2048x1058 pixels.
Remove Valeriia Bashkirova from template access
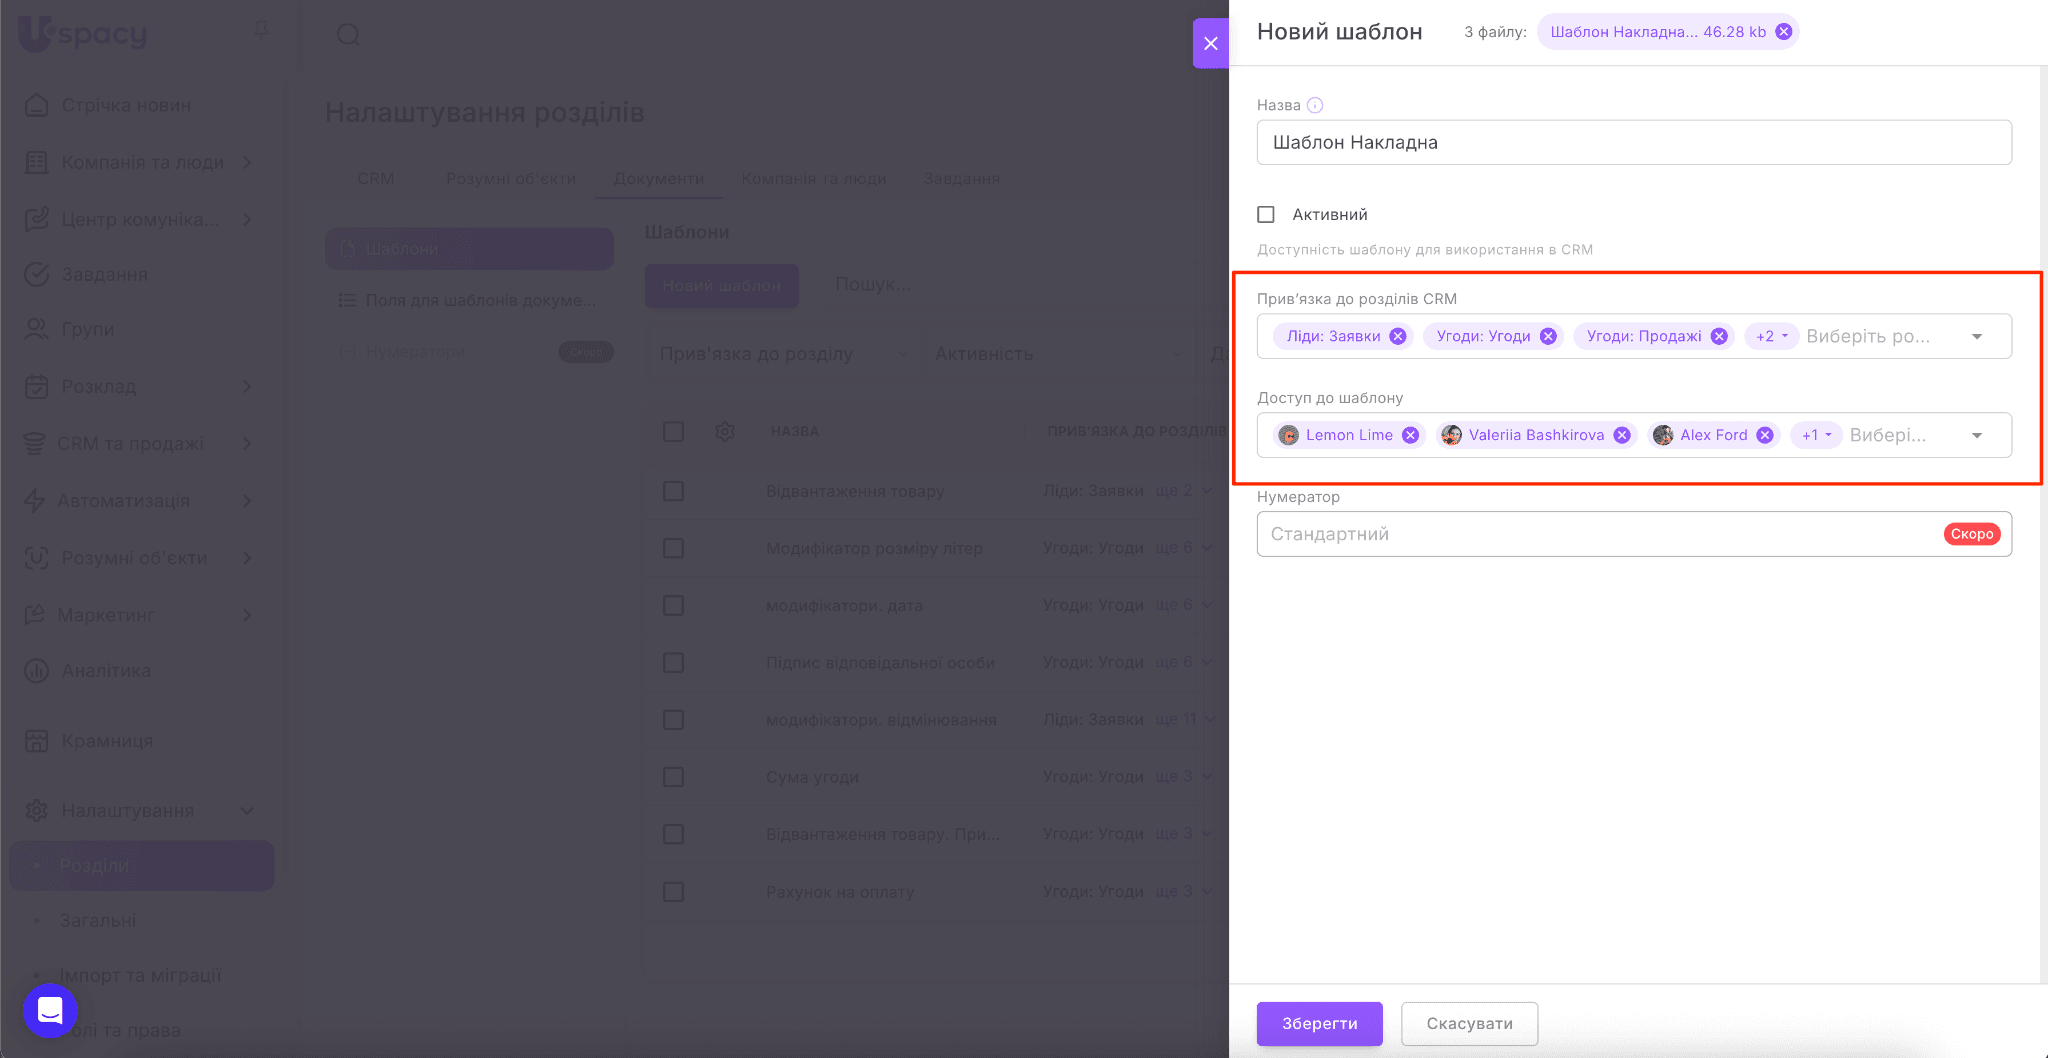[1622, 435]
